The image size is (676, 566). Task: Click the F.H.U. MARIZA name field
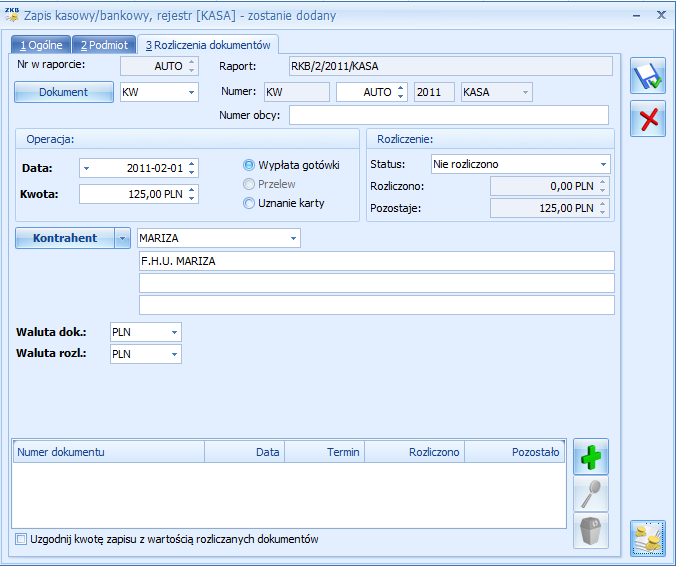(376, 261)
